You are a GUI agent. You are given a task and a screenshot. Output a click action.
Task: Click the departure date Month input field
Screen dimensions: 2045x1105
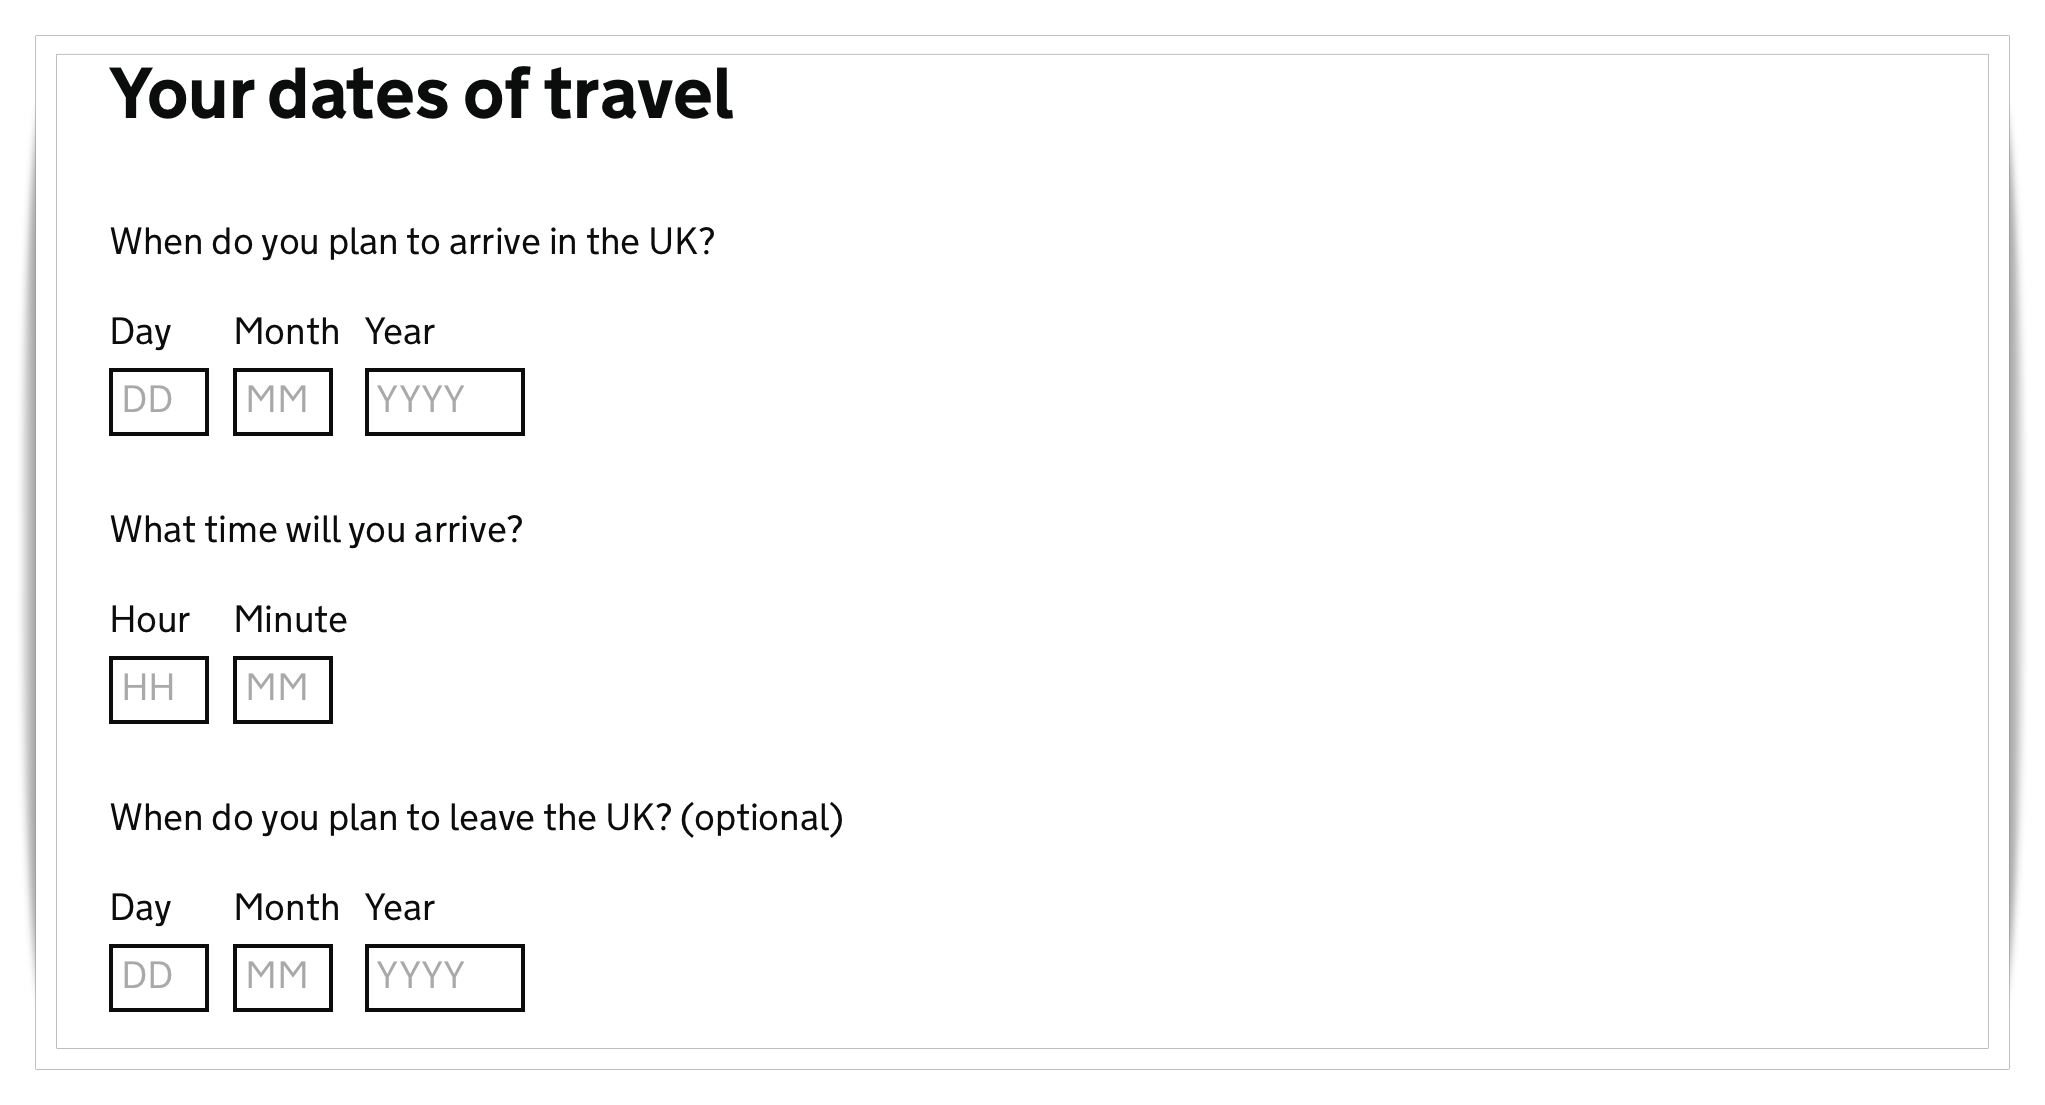[283, 977]
